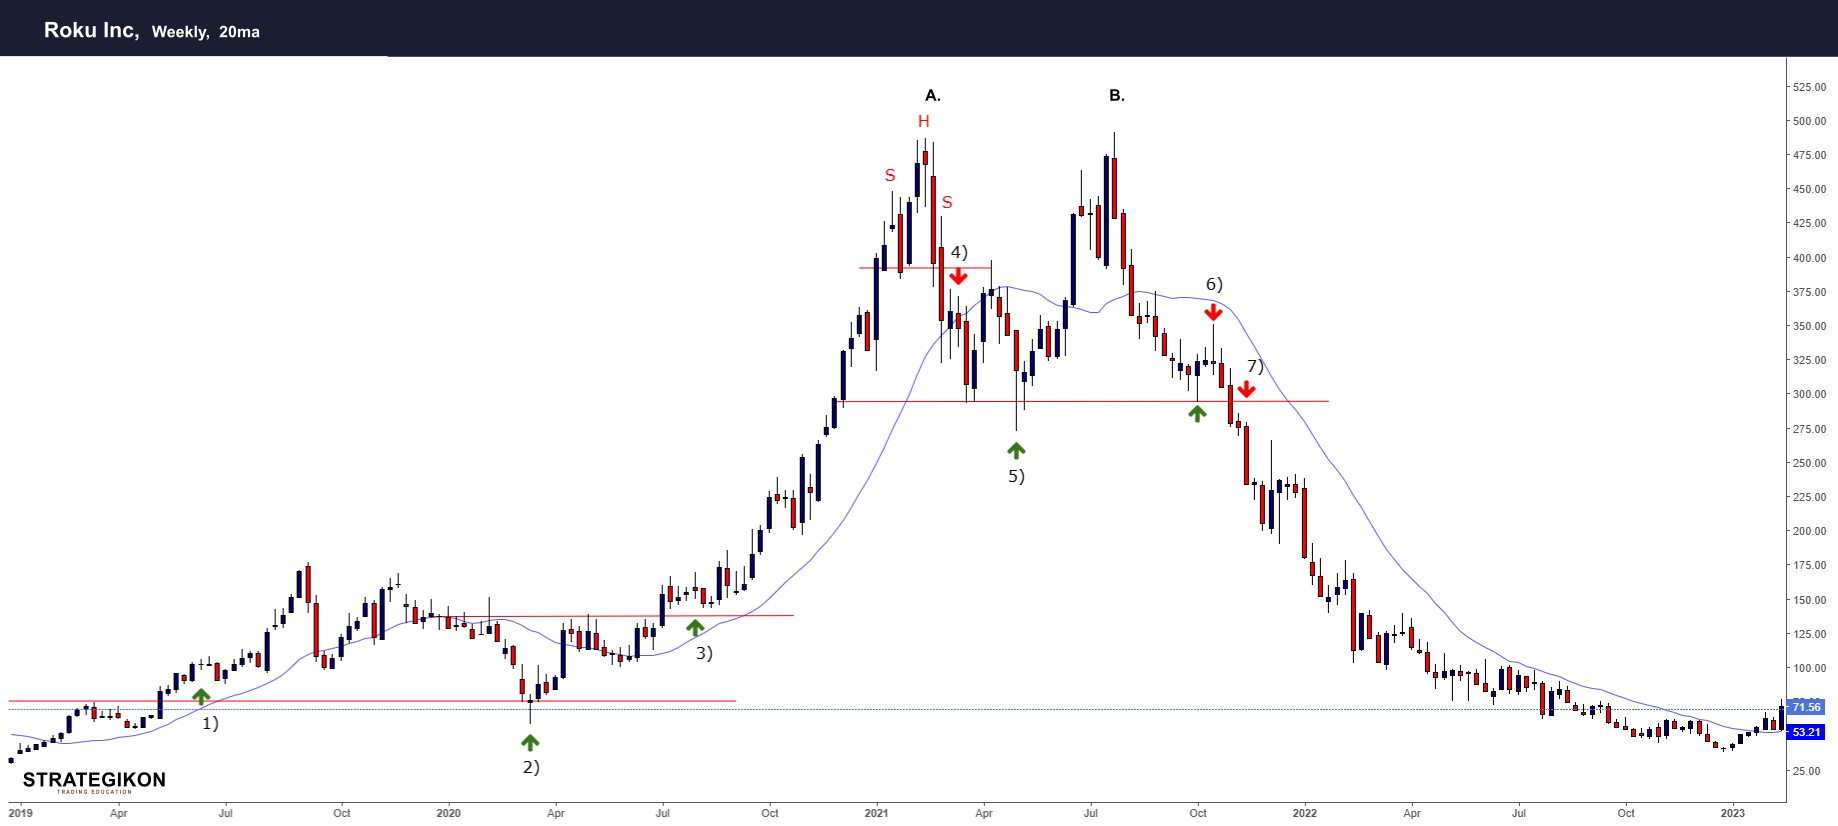Screen dimensions: 1838x826
Task: Click the 225.00 price axis label
Action: point(1809,497)
